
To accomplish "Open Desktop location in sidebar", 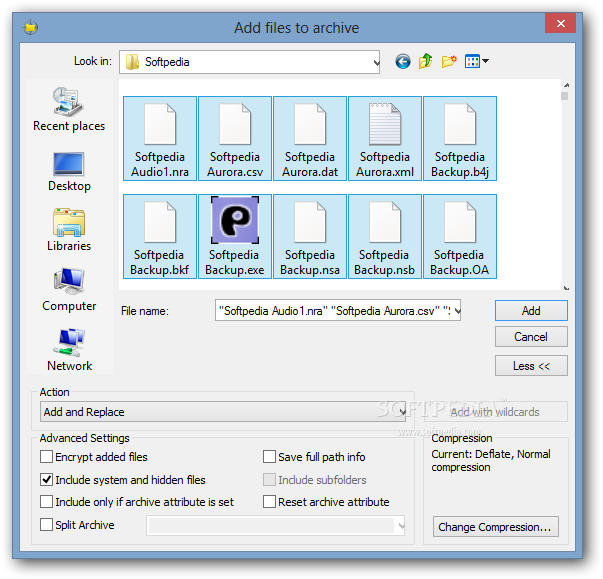I will point(69,171).
